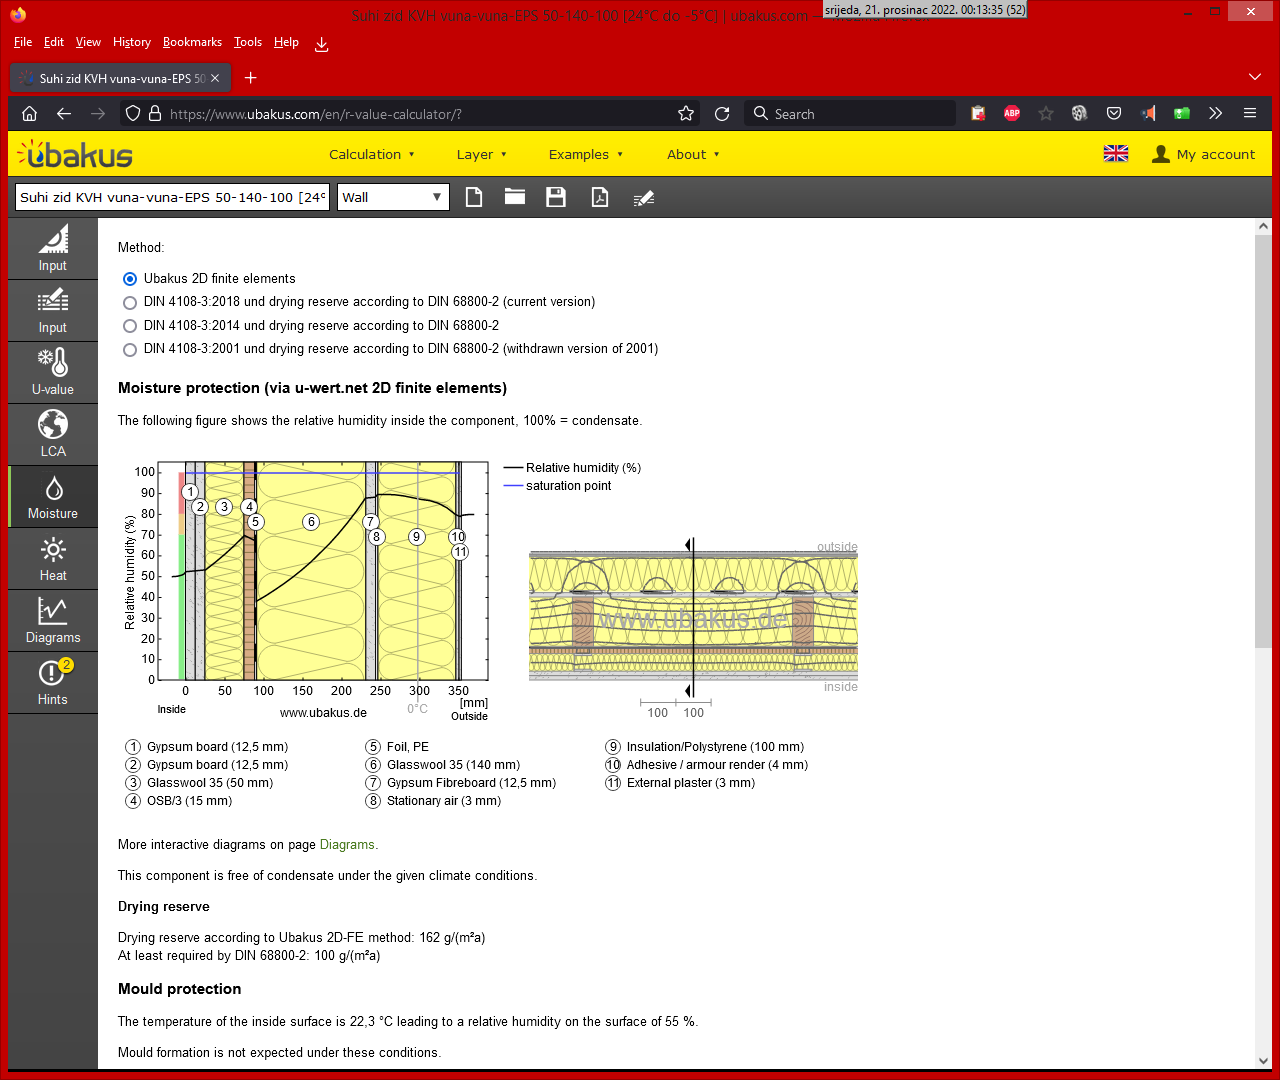Expand the Calculation menu
Screen dimensions: 1280x1080
pos(371,154)
